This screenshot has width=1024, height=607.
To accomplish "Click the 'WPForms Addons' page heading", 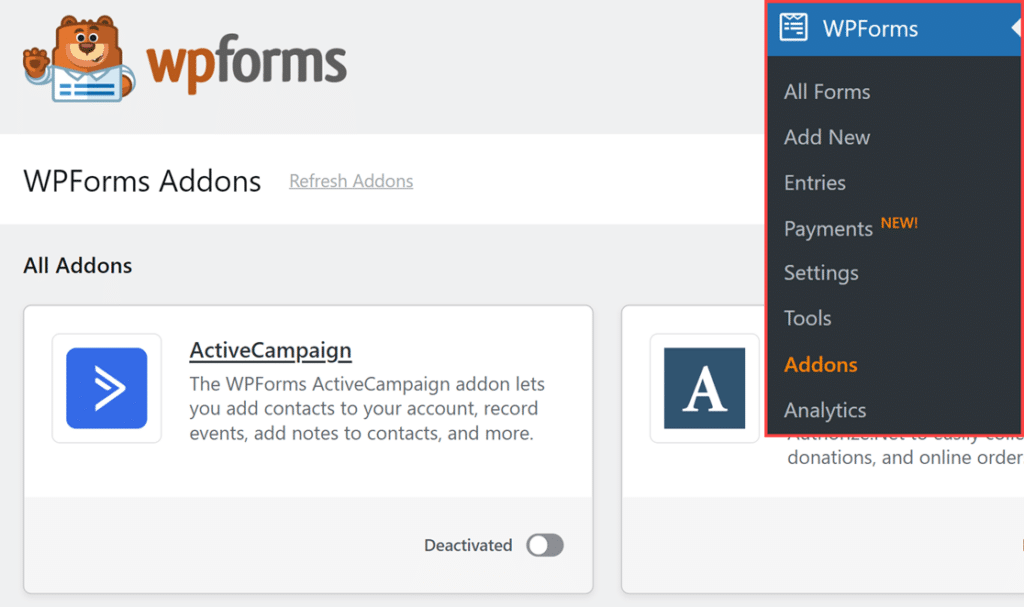I will [x=142, y=181].
